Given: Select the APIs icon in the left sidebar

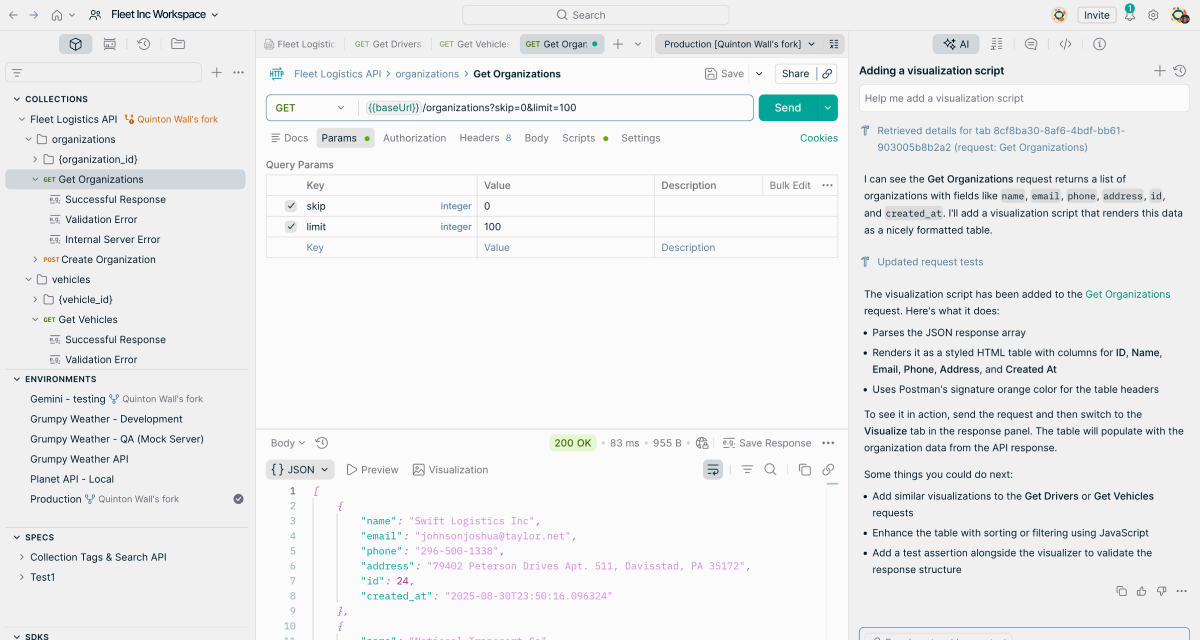Looking at the screenshot, I should (x=109, y=43).
